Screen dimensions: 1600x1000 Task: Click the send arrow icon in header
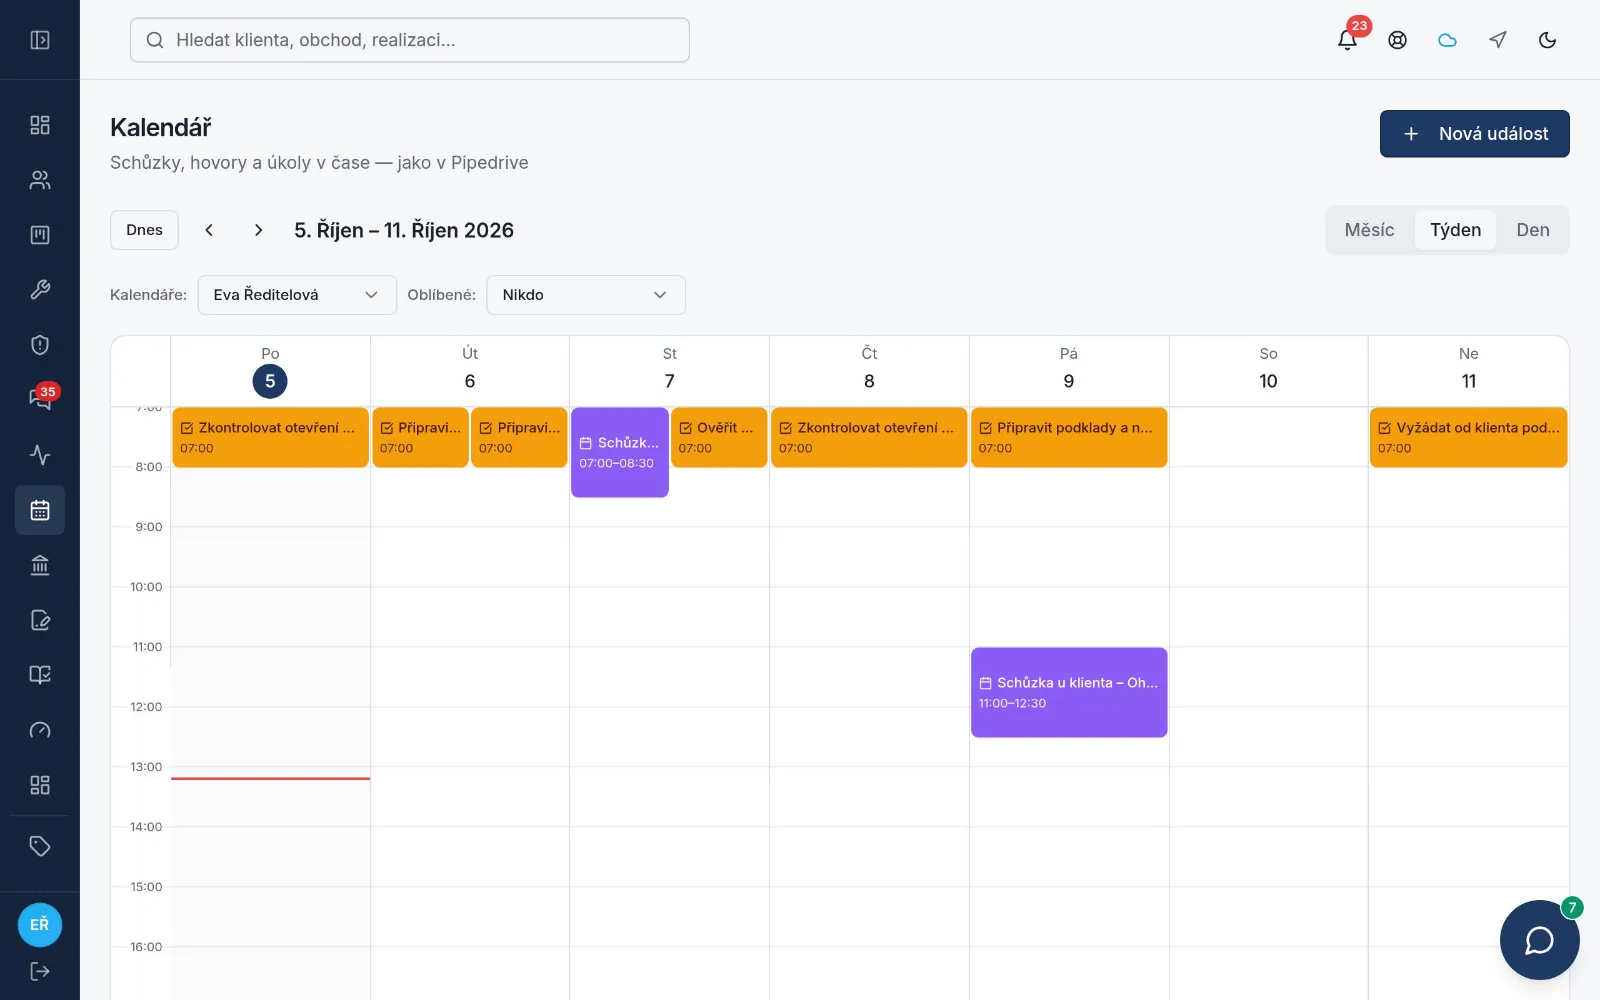tap(1498, 40)
